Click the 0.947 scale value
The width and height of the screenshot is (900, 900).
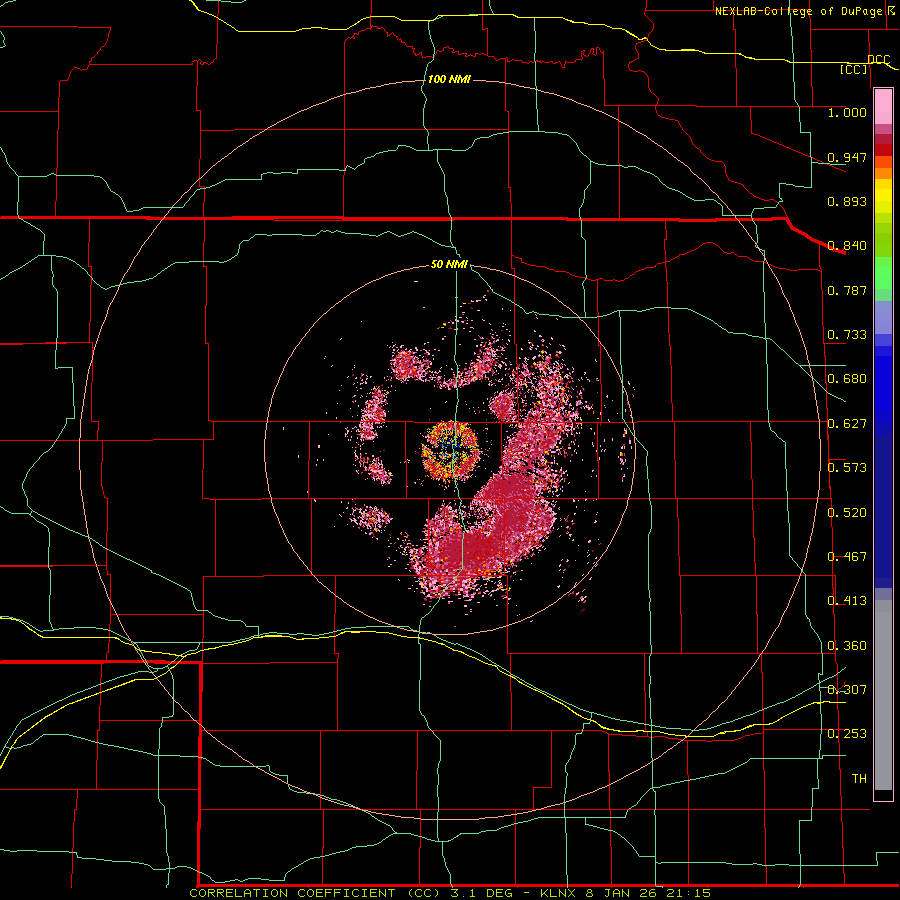[x=847, y=157]
